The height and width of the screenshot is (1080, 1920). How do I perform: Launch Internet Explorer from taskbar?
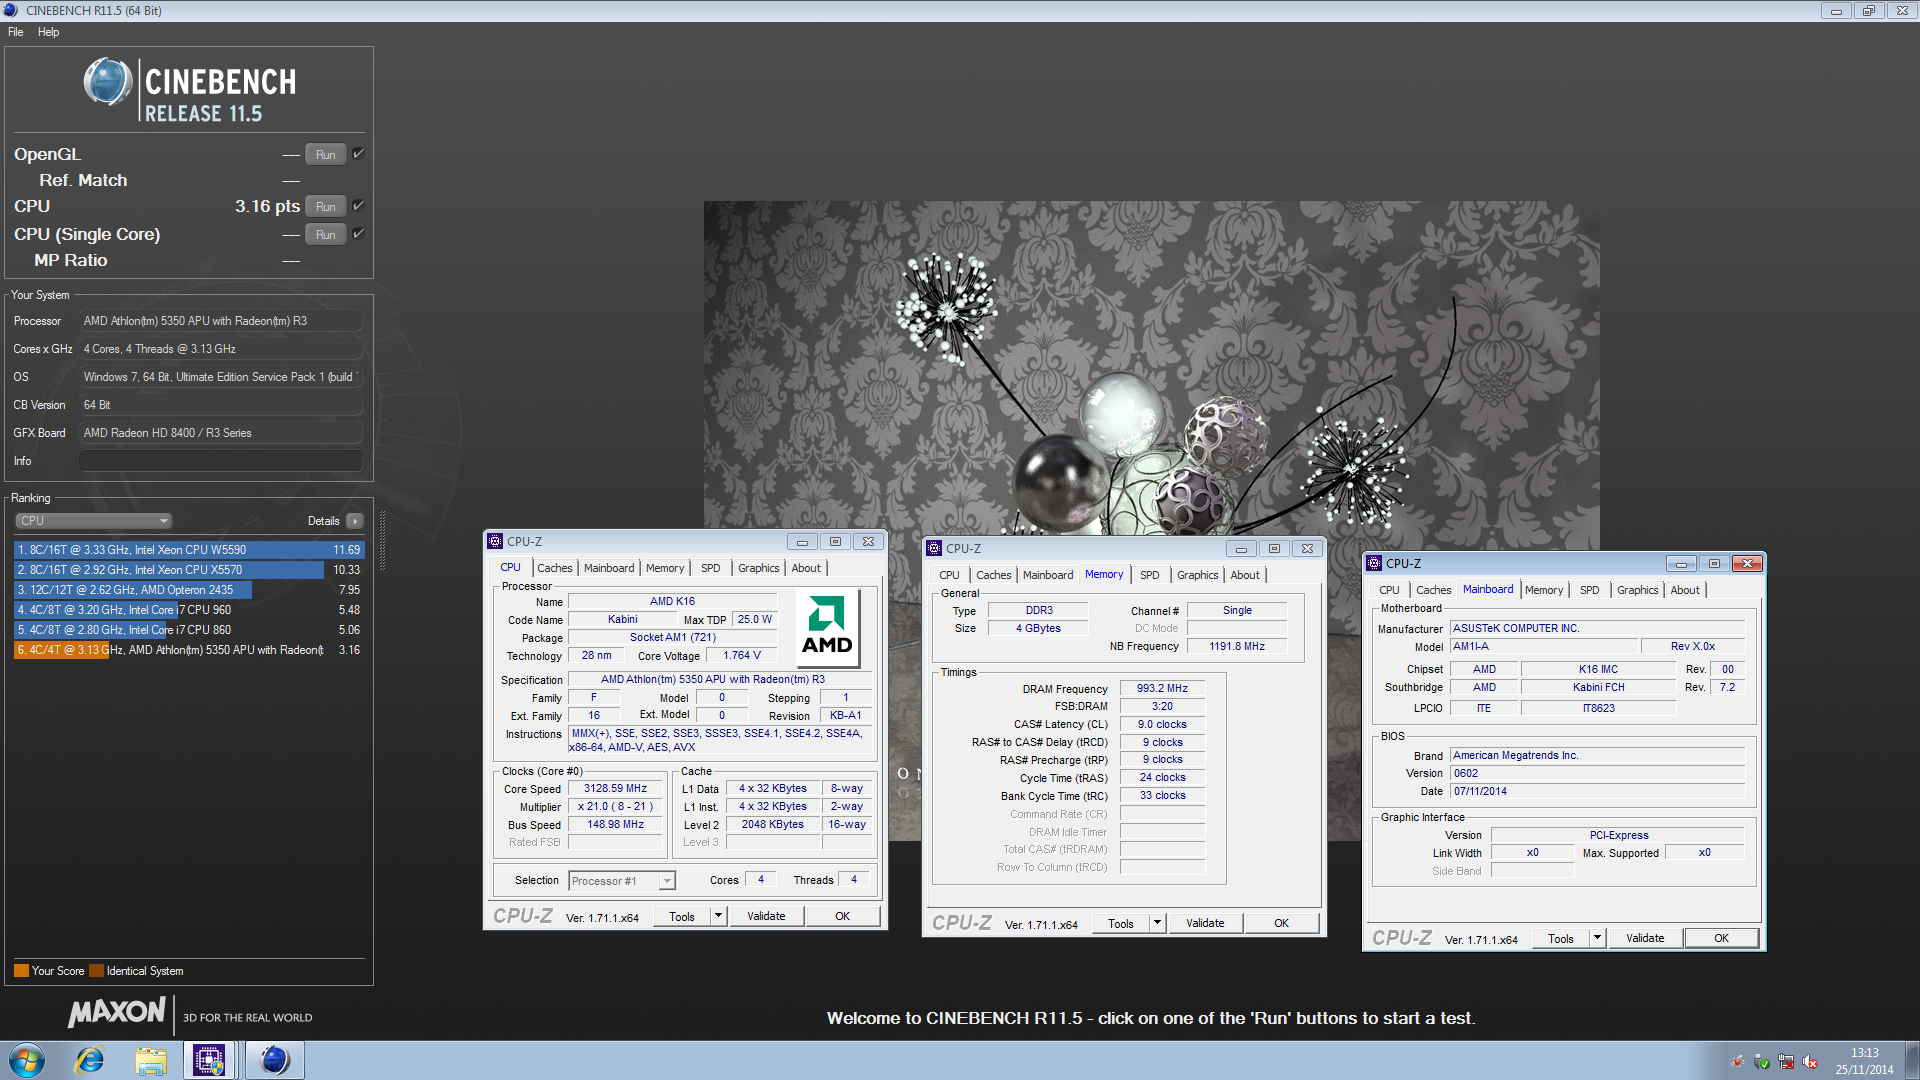[90, 1060]
